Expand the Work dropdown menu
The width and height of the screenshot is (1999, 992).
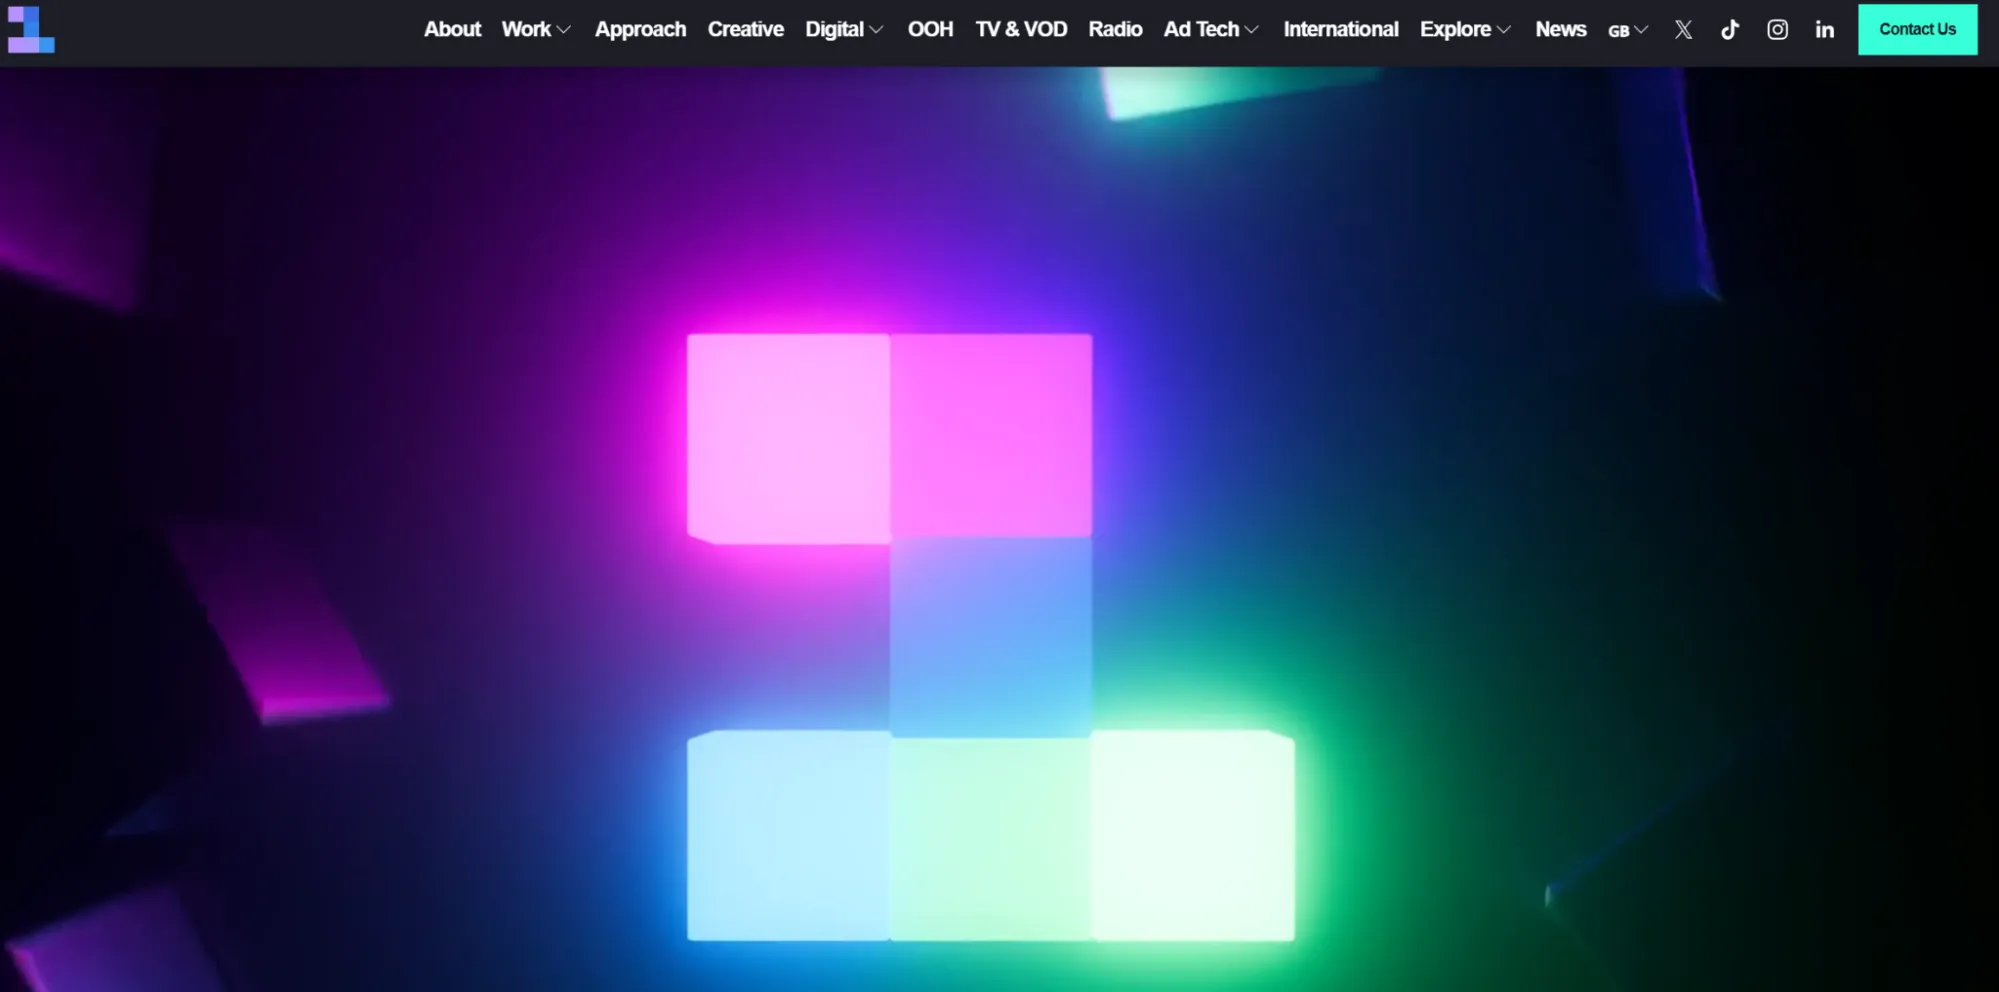(x=536, y=30)
